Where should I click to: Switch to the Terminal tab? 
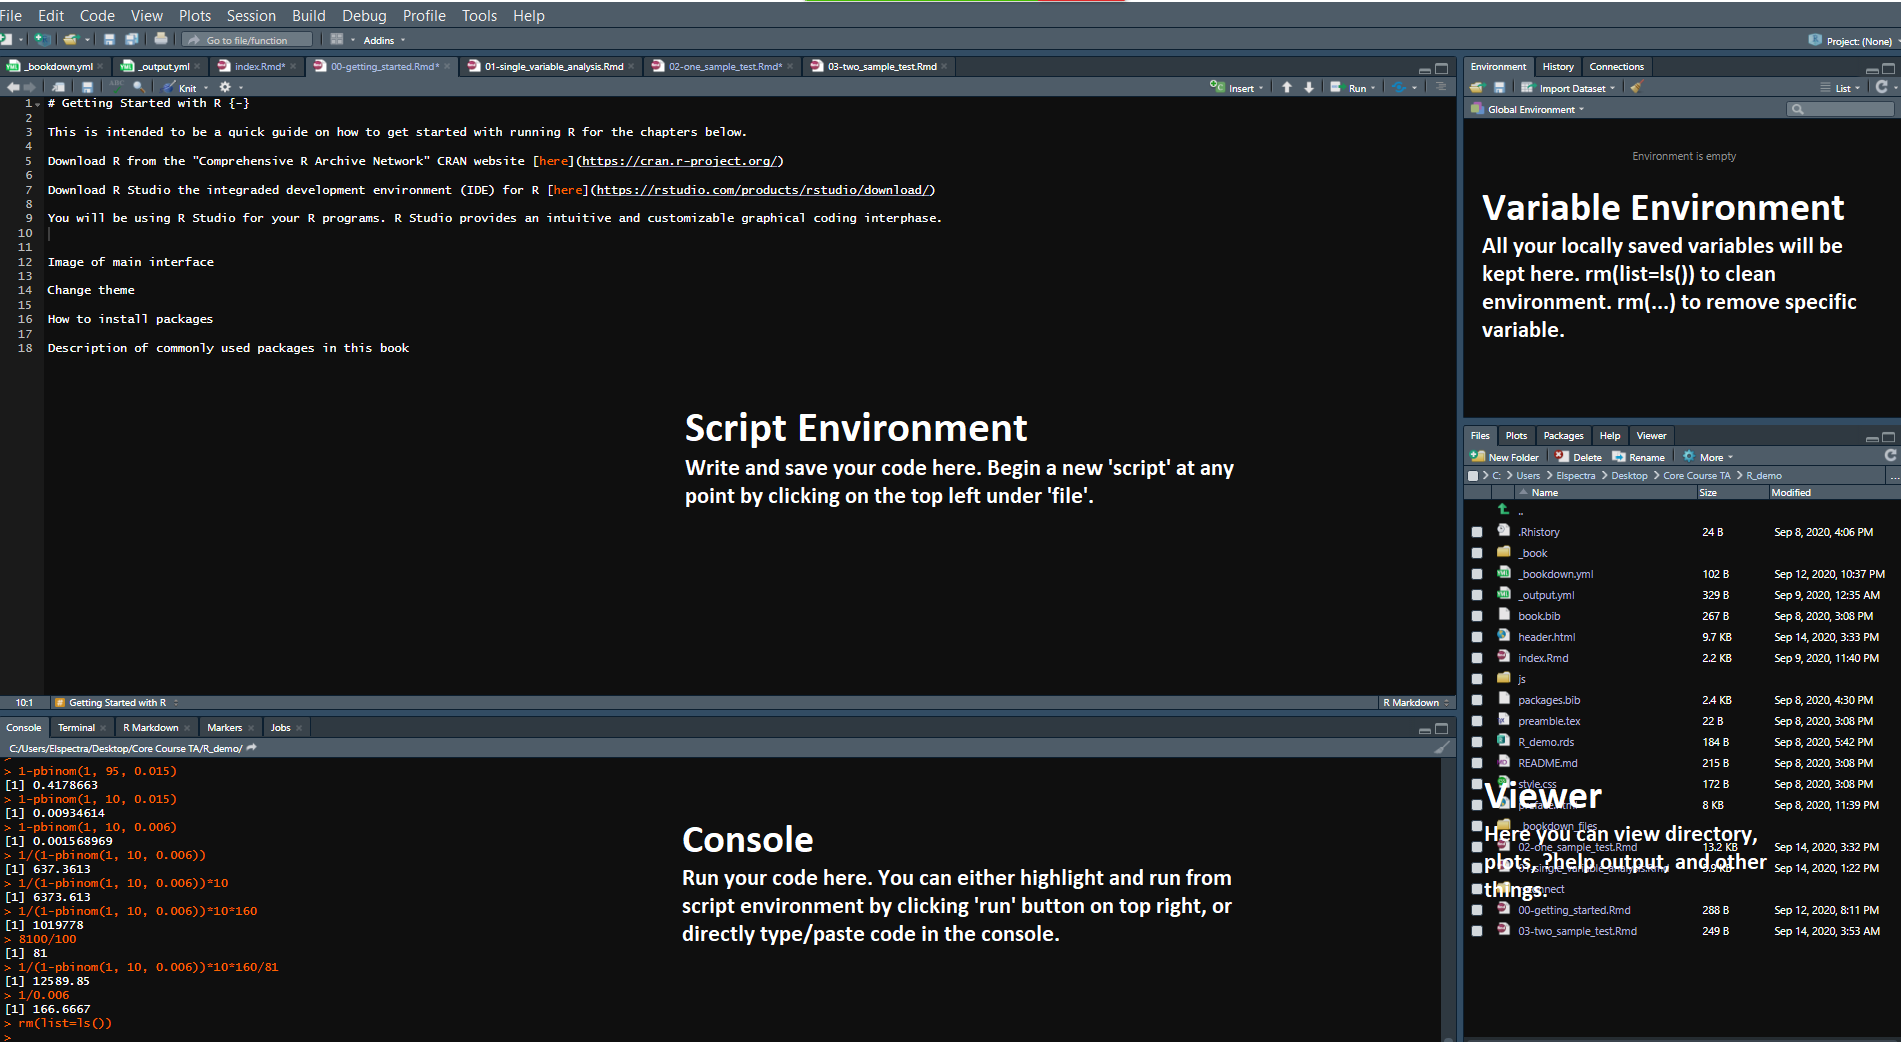(x=75, y=727)
